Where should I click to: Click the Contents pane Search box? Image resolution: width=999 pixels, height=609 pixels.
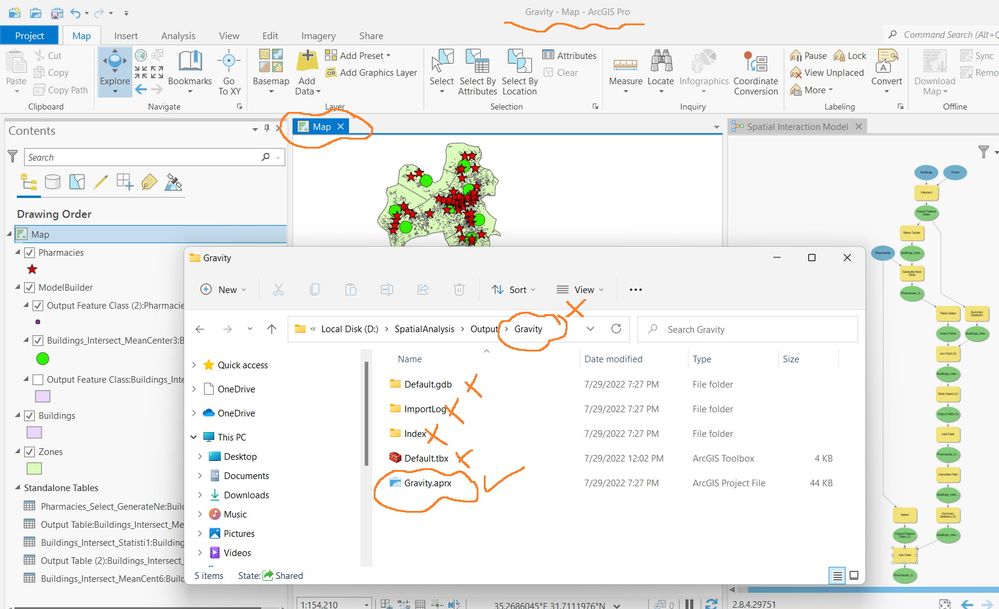[x=154, y=157]
